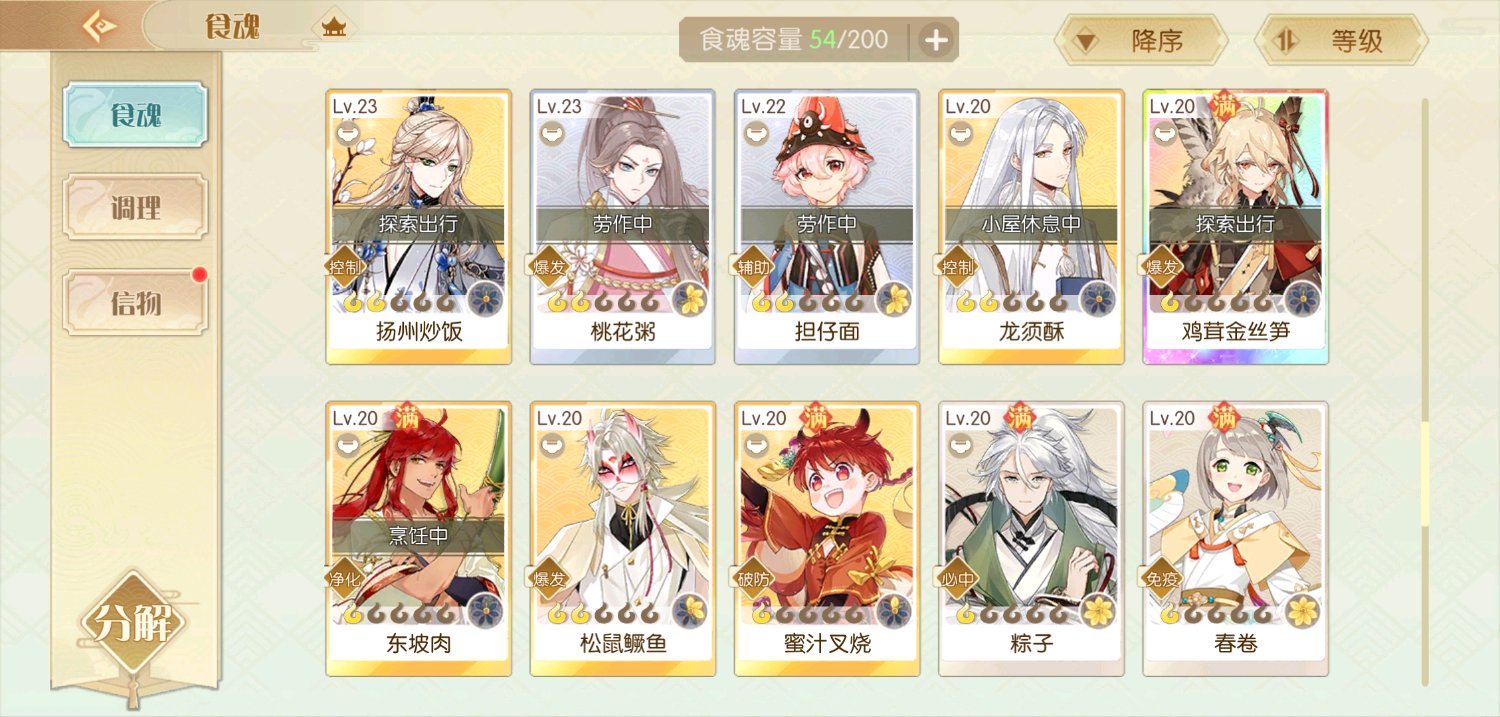Add food soul capacity with plus icon
The width and height of the screenshot is (1500, 717).
click(x=935, y=40)
